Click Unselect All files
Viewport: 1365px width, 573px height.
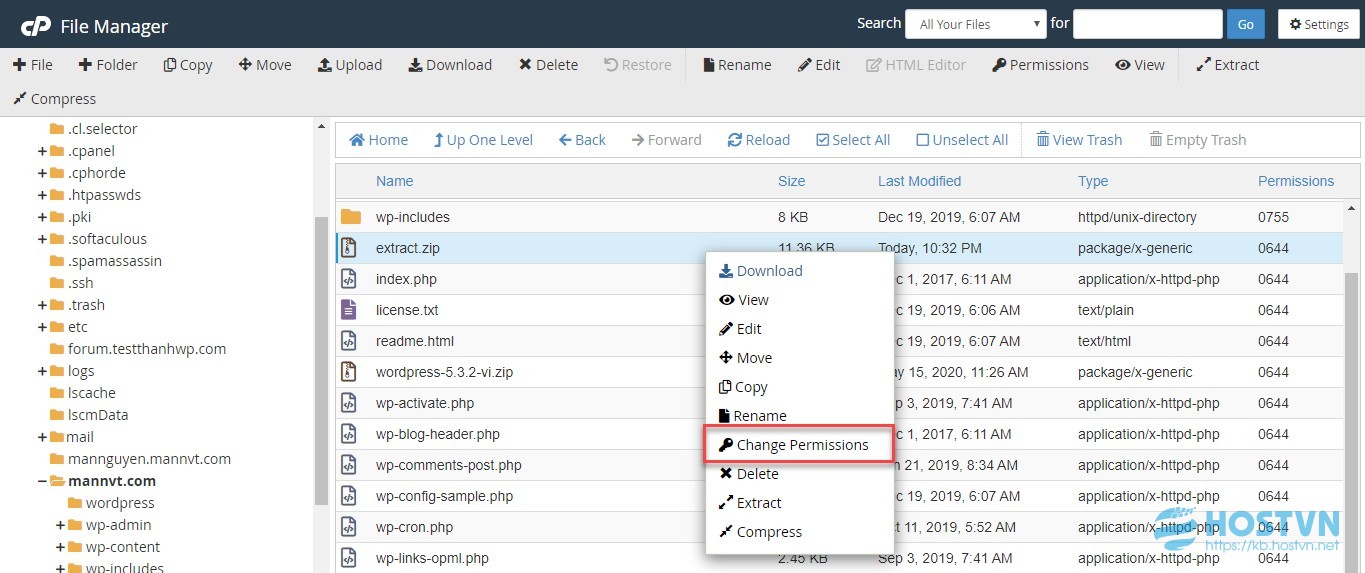[962, 140]
